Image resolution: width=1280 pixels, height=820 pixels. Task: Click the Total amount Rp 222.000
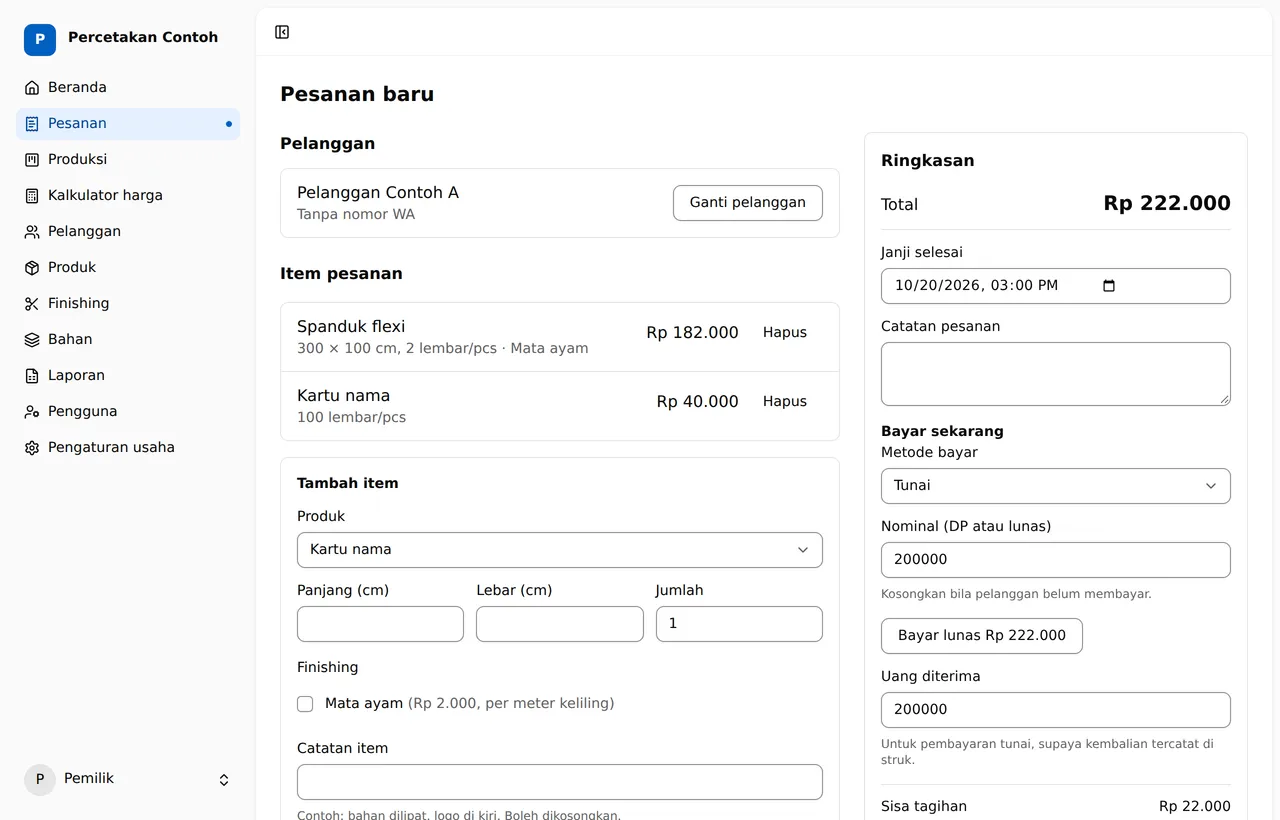click(x=1167, y=204)
